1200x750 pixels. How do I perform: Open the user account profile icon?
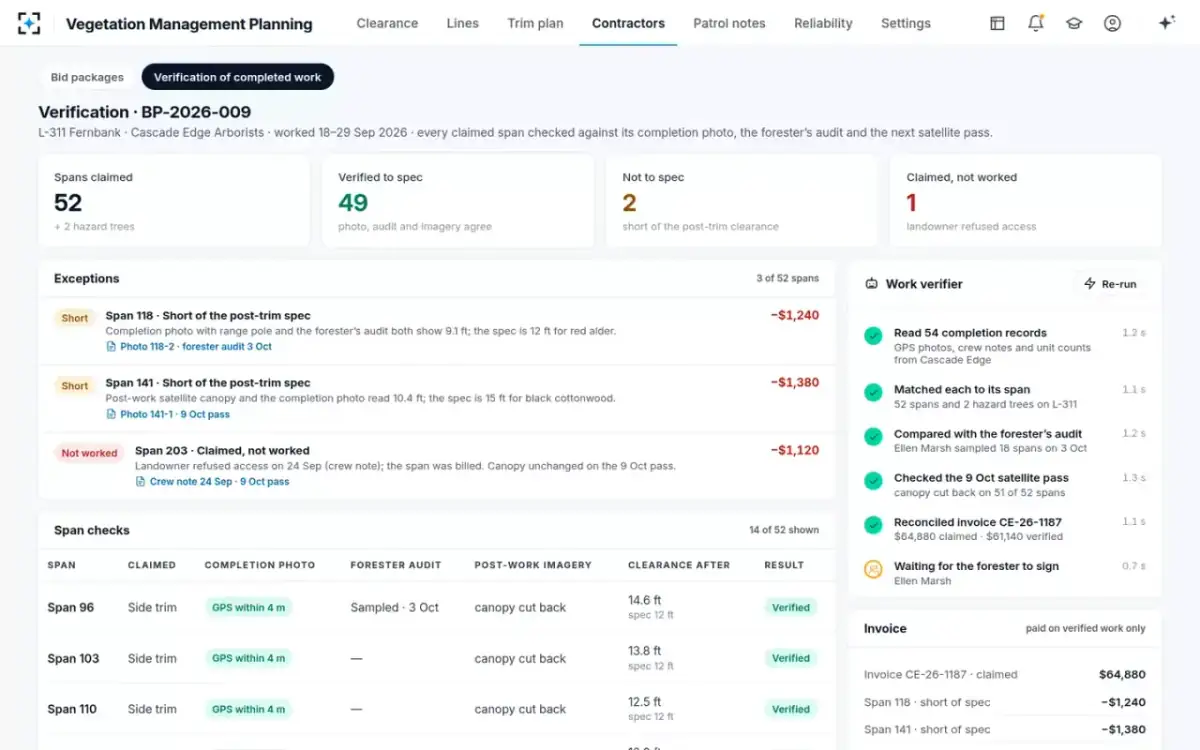(x=1112, y=23)
